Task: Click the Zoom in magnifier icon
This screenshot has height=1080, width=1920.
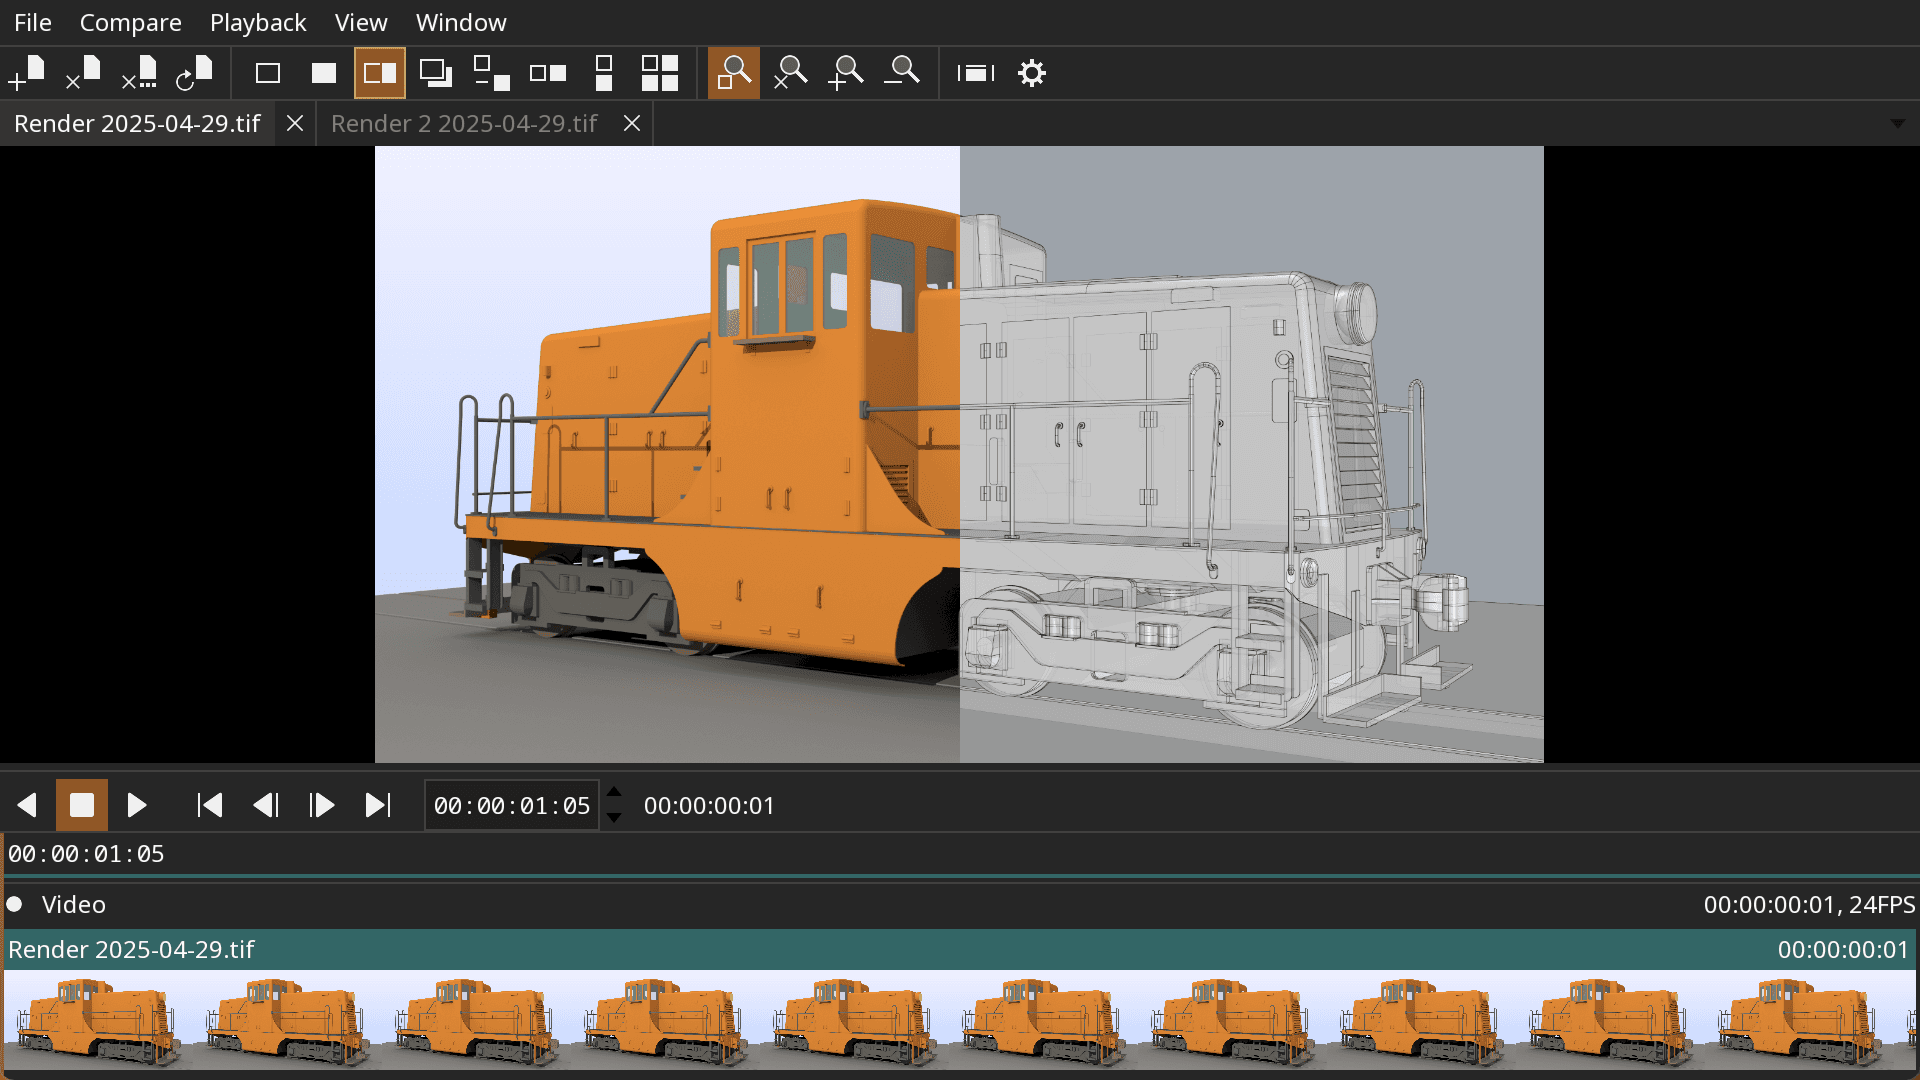Action: (x=846, y=73)
